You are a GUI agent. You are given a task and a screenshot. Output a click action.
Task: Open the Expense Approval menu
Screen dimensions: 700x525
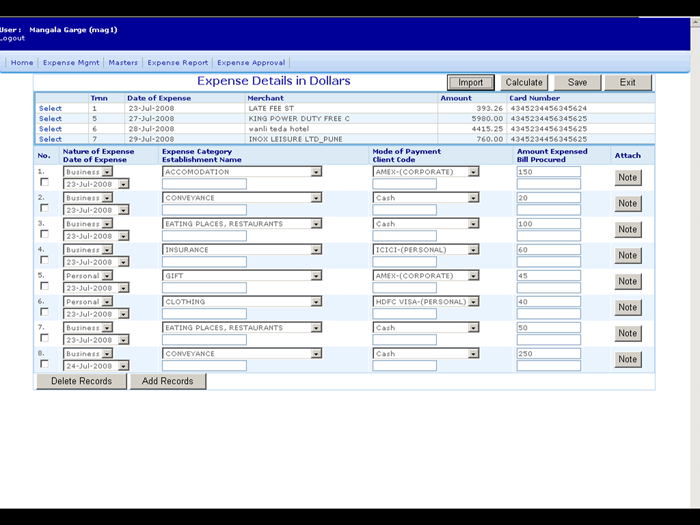point(251,62)
